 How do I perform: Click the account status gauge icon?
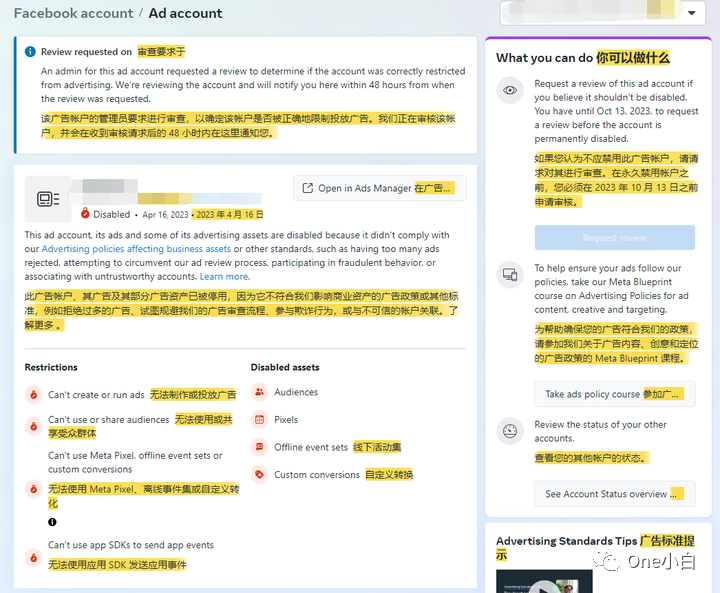click(510, 431)
